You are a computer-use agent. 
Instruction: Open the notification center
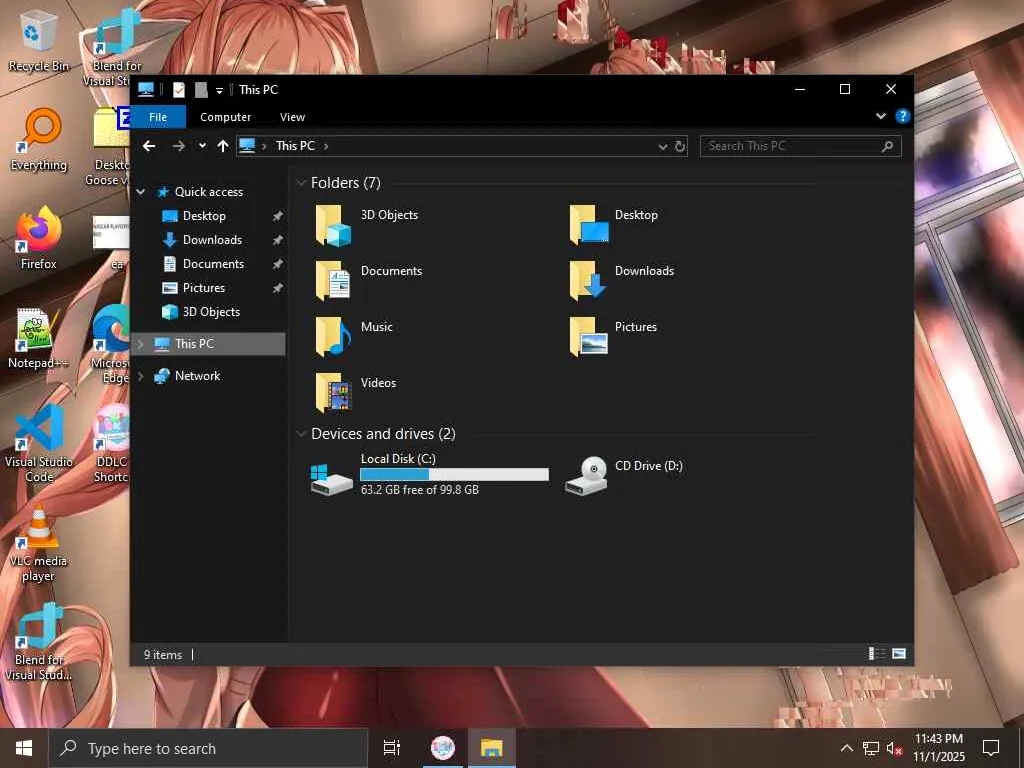[x=991, y=748]
